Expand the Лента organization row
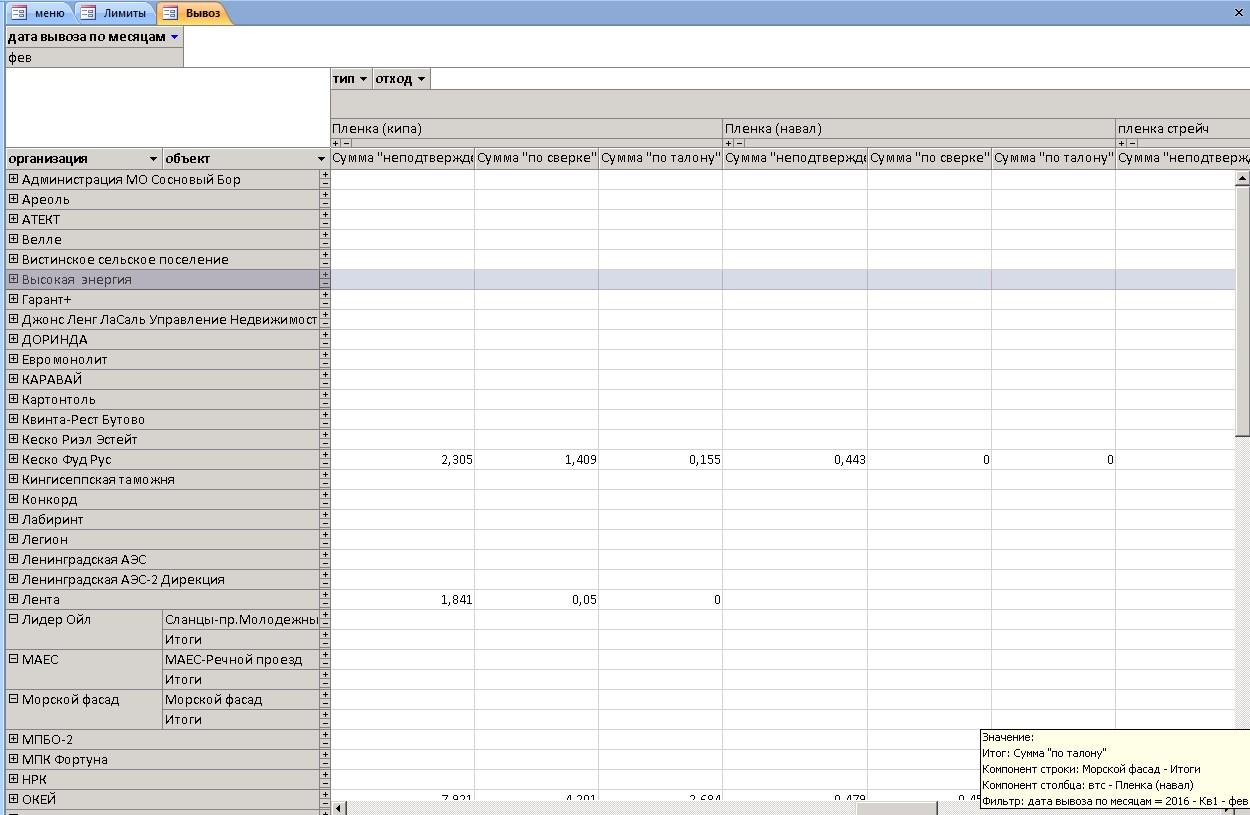 click(14, 599)
